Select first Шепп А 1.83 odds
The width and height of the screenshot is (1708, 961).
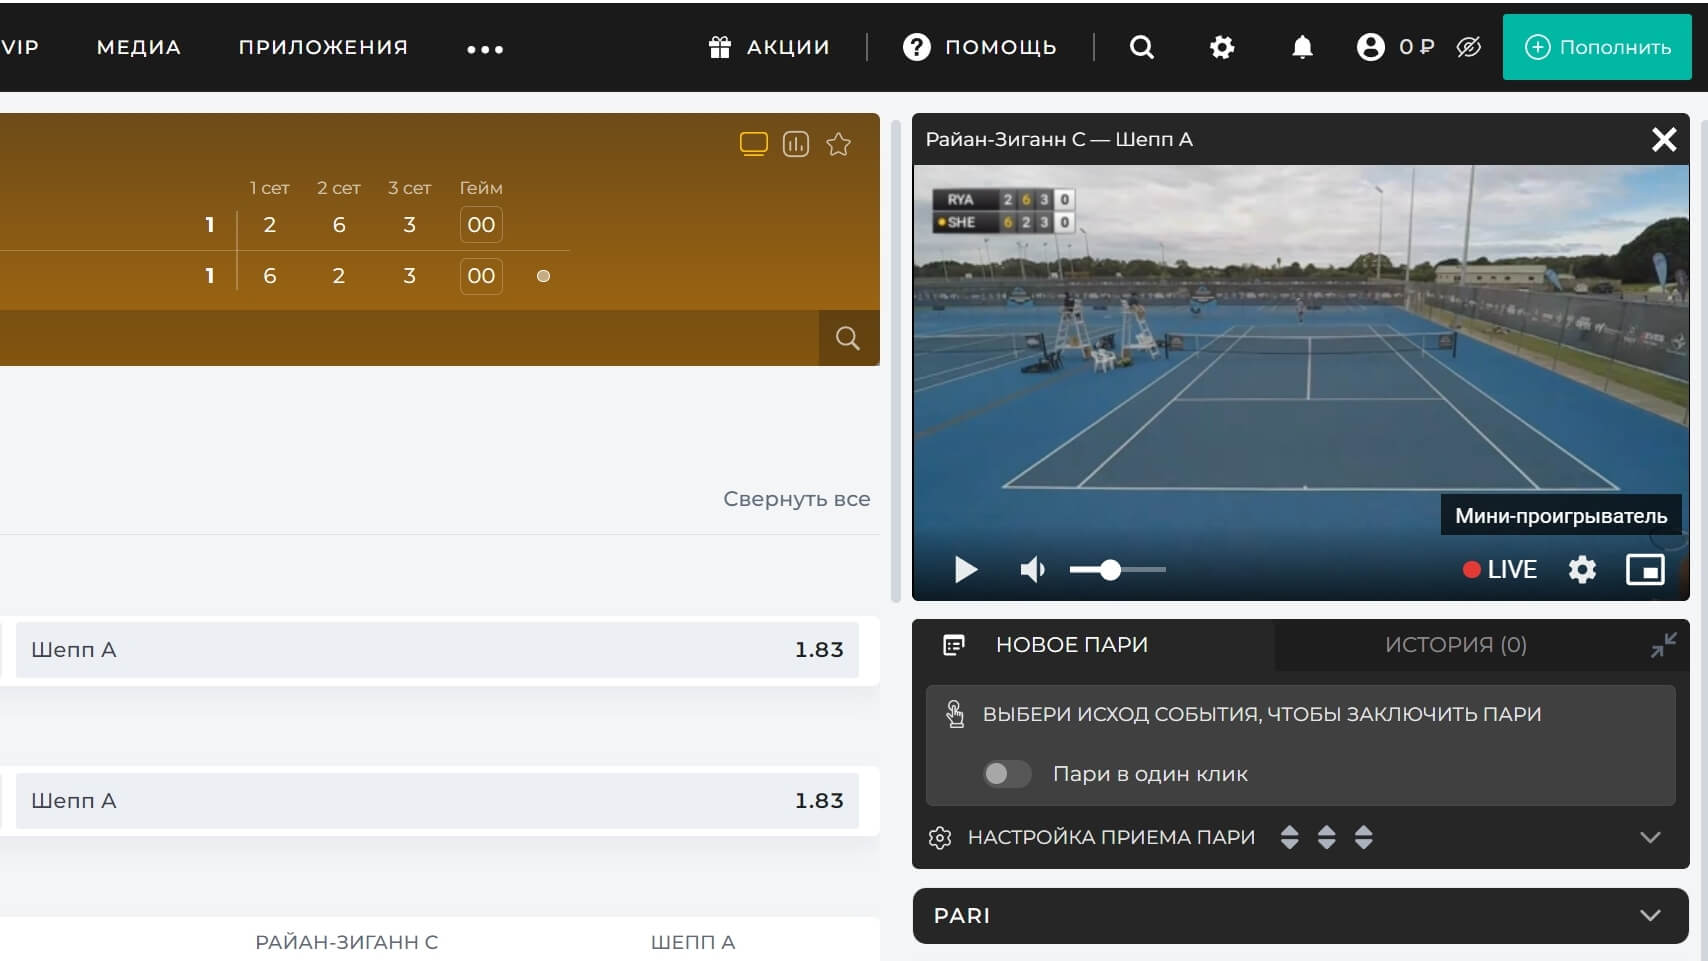[x=437, y=650]
